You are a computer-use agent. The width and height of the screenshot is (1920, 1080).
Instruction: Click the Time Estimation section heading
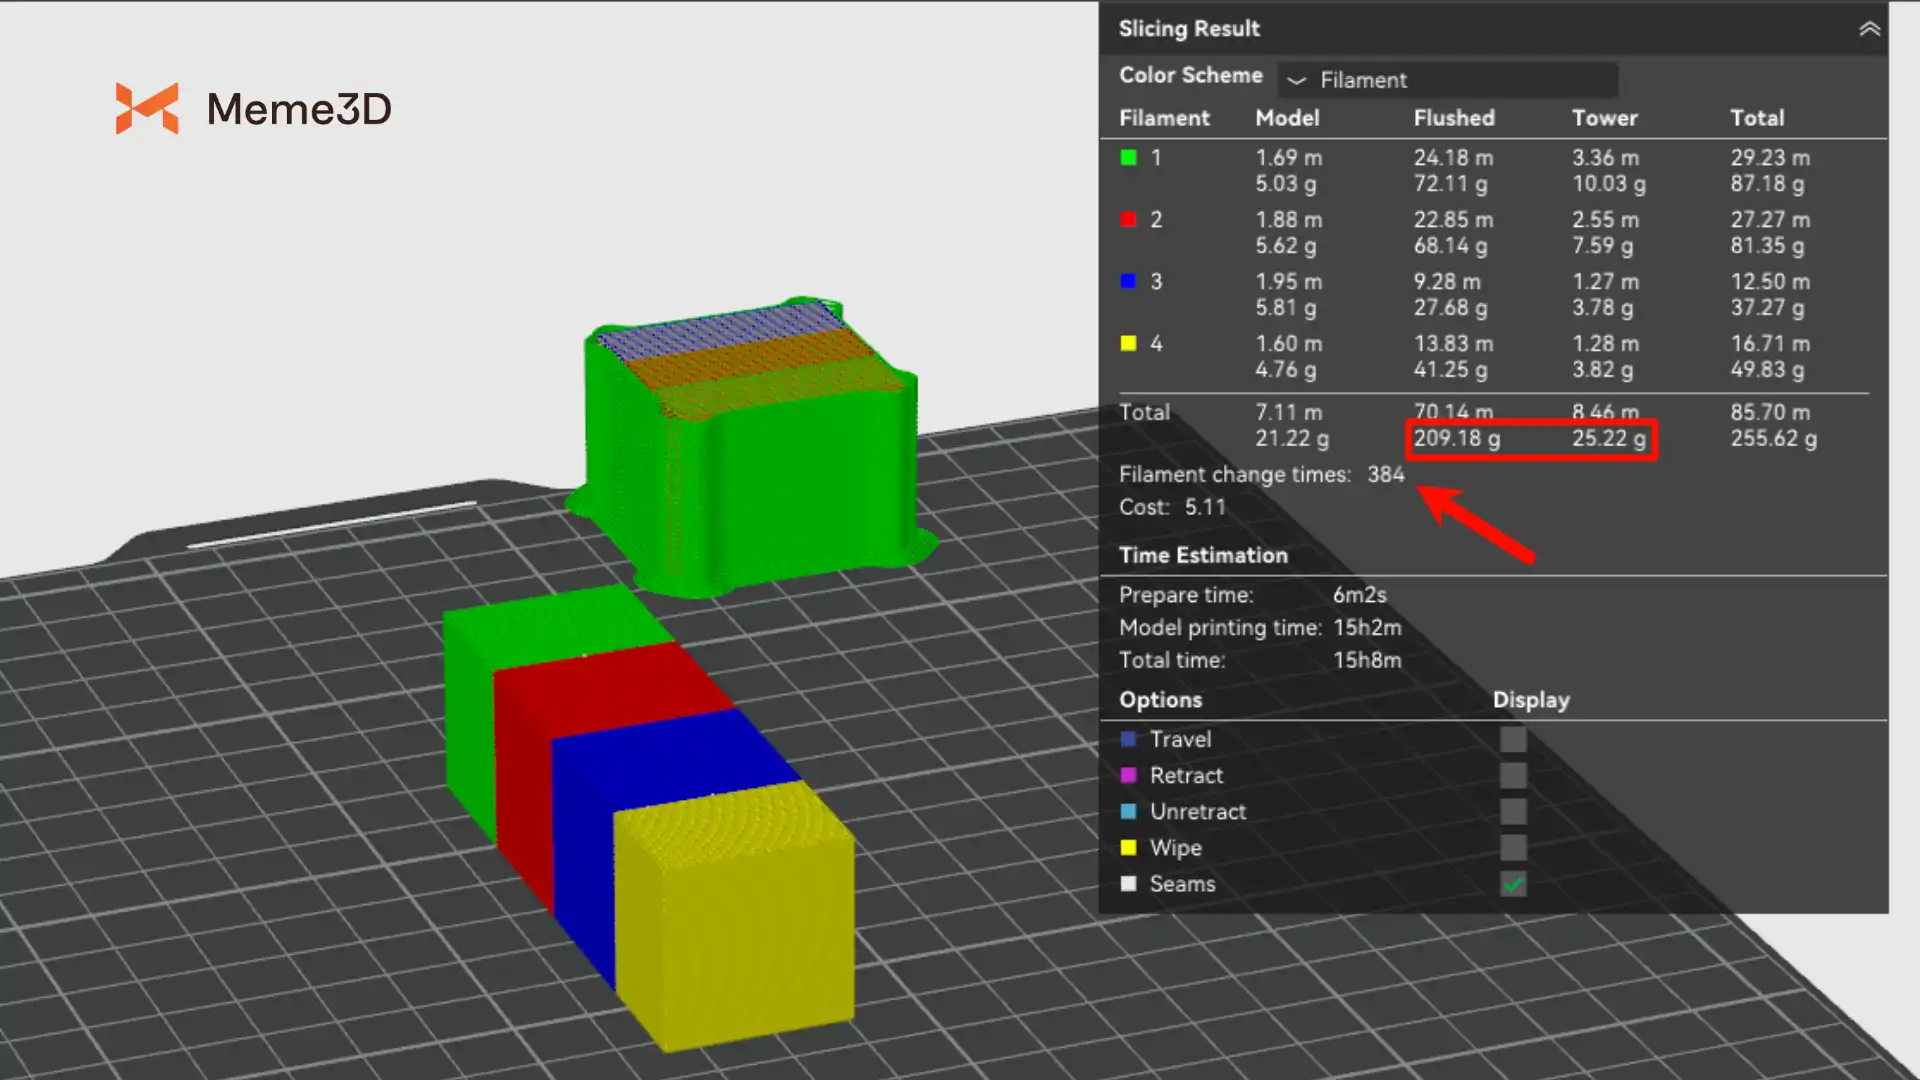(x=1203, y=556)
